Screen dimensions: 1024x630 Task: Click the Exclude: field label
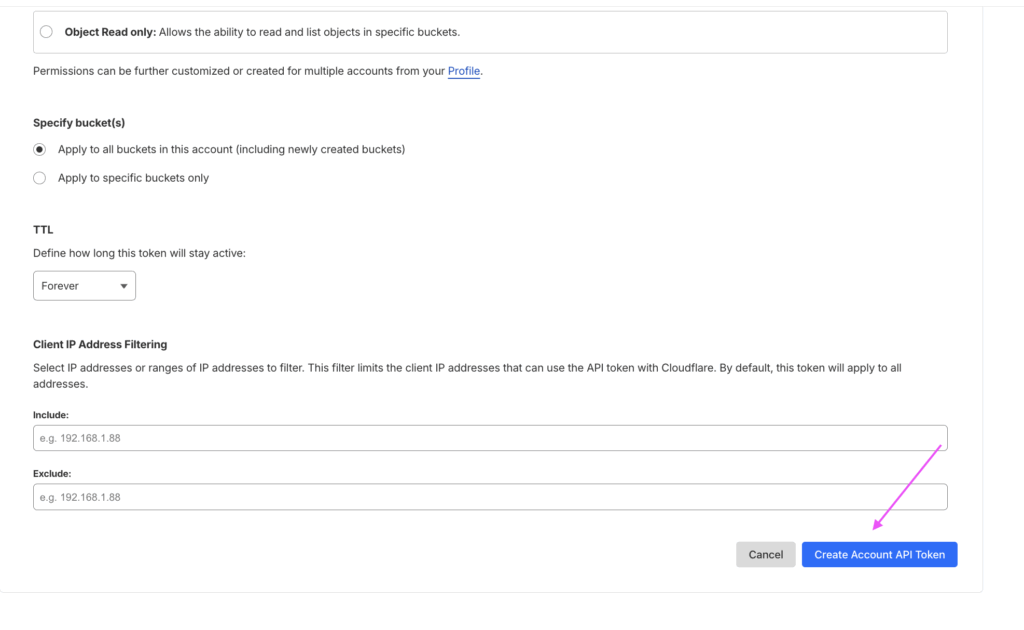pyautogui.click(x=52, y=473)
